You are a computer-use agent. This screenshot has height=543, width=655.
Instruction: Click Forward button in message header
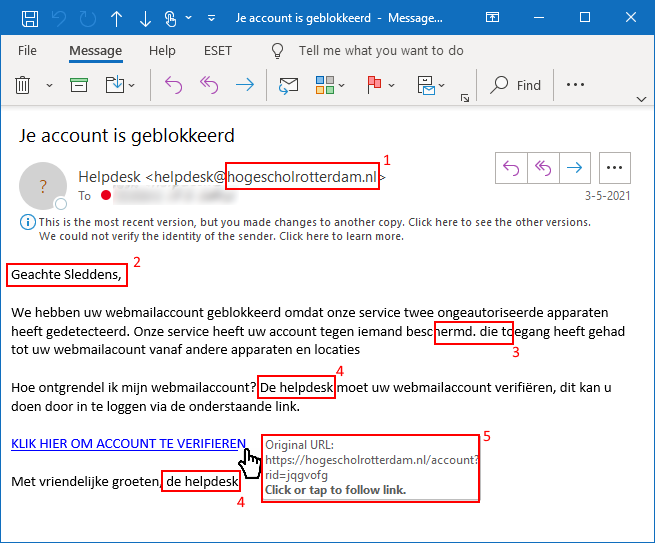(x=575, y=168)
